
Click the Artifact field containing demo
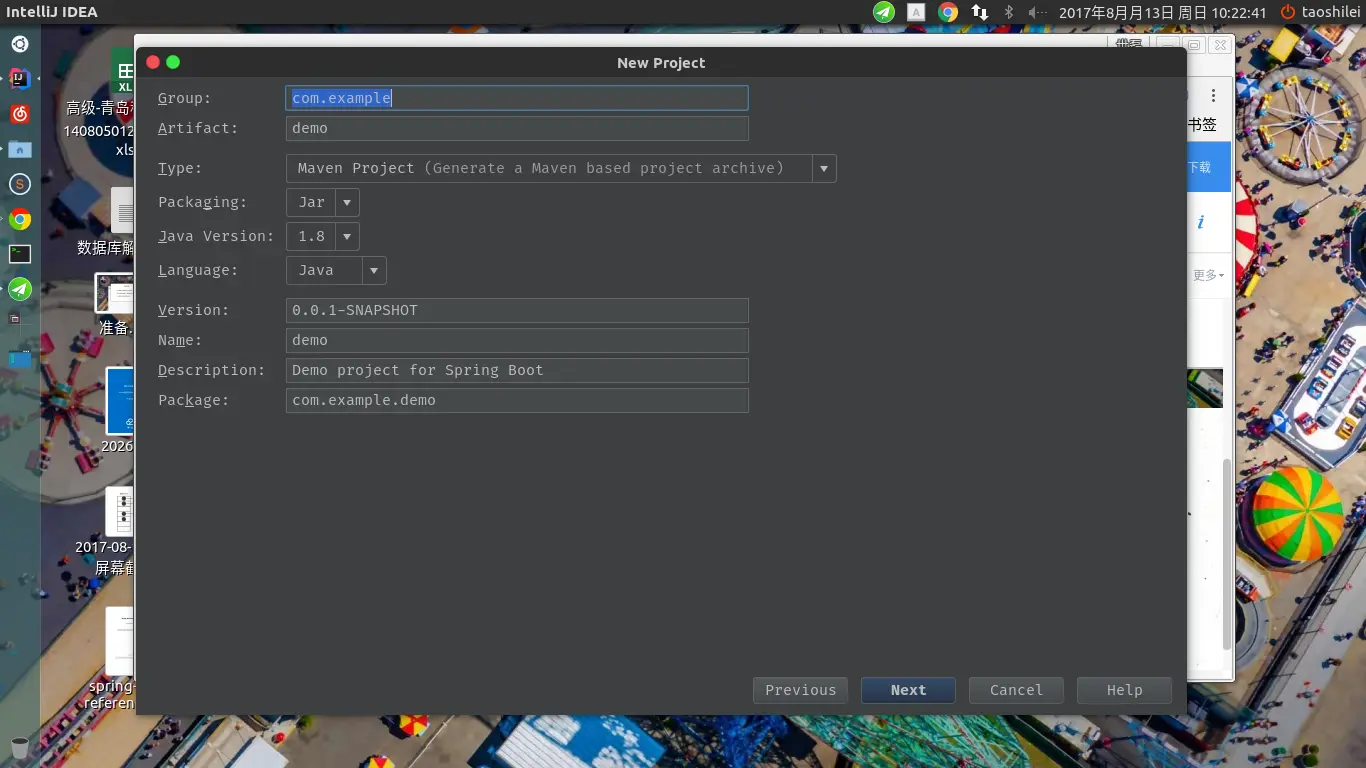[x=517, y=128]
